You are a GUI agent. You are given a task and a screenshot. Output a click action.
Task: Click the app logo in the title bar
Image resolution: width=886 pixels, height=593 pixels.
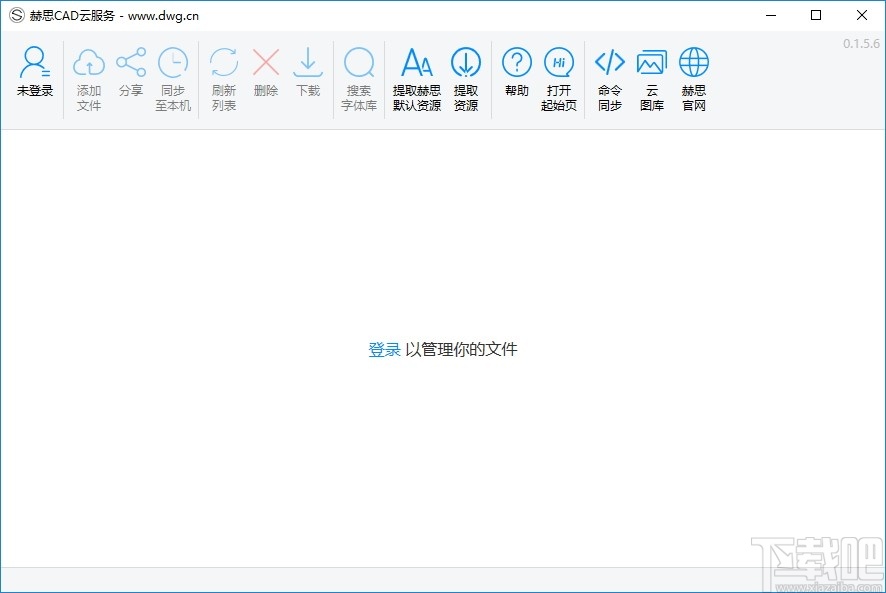click(16, 15)
